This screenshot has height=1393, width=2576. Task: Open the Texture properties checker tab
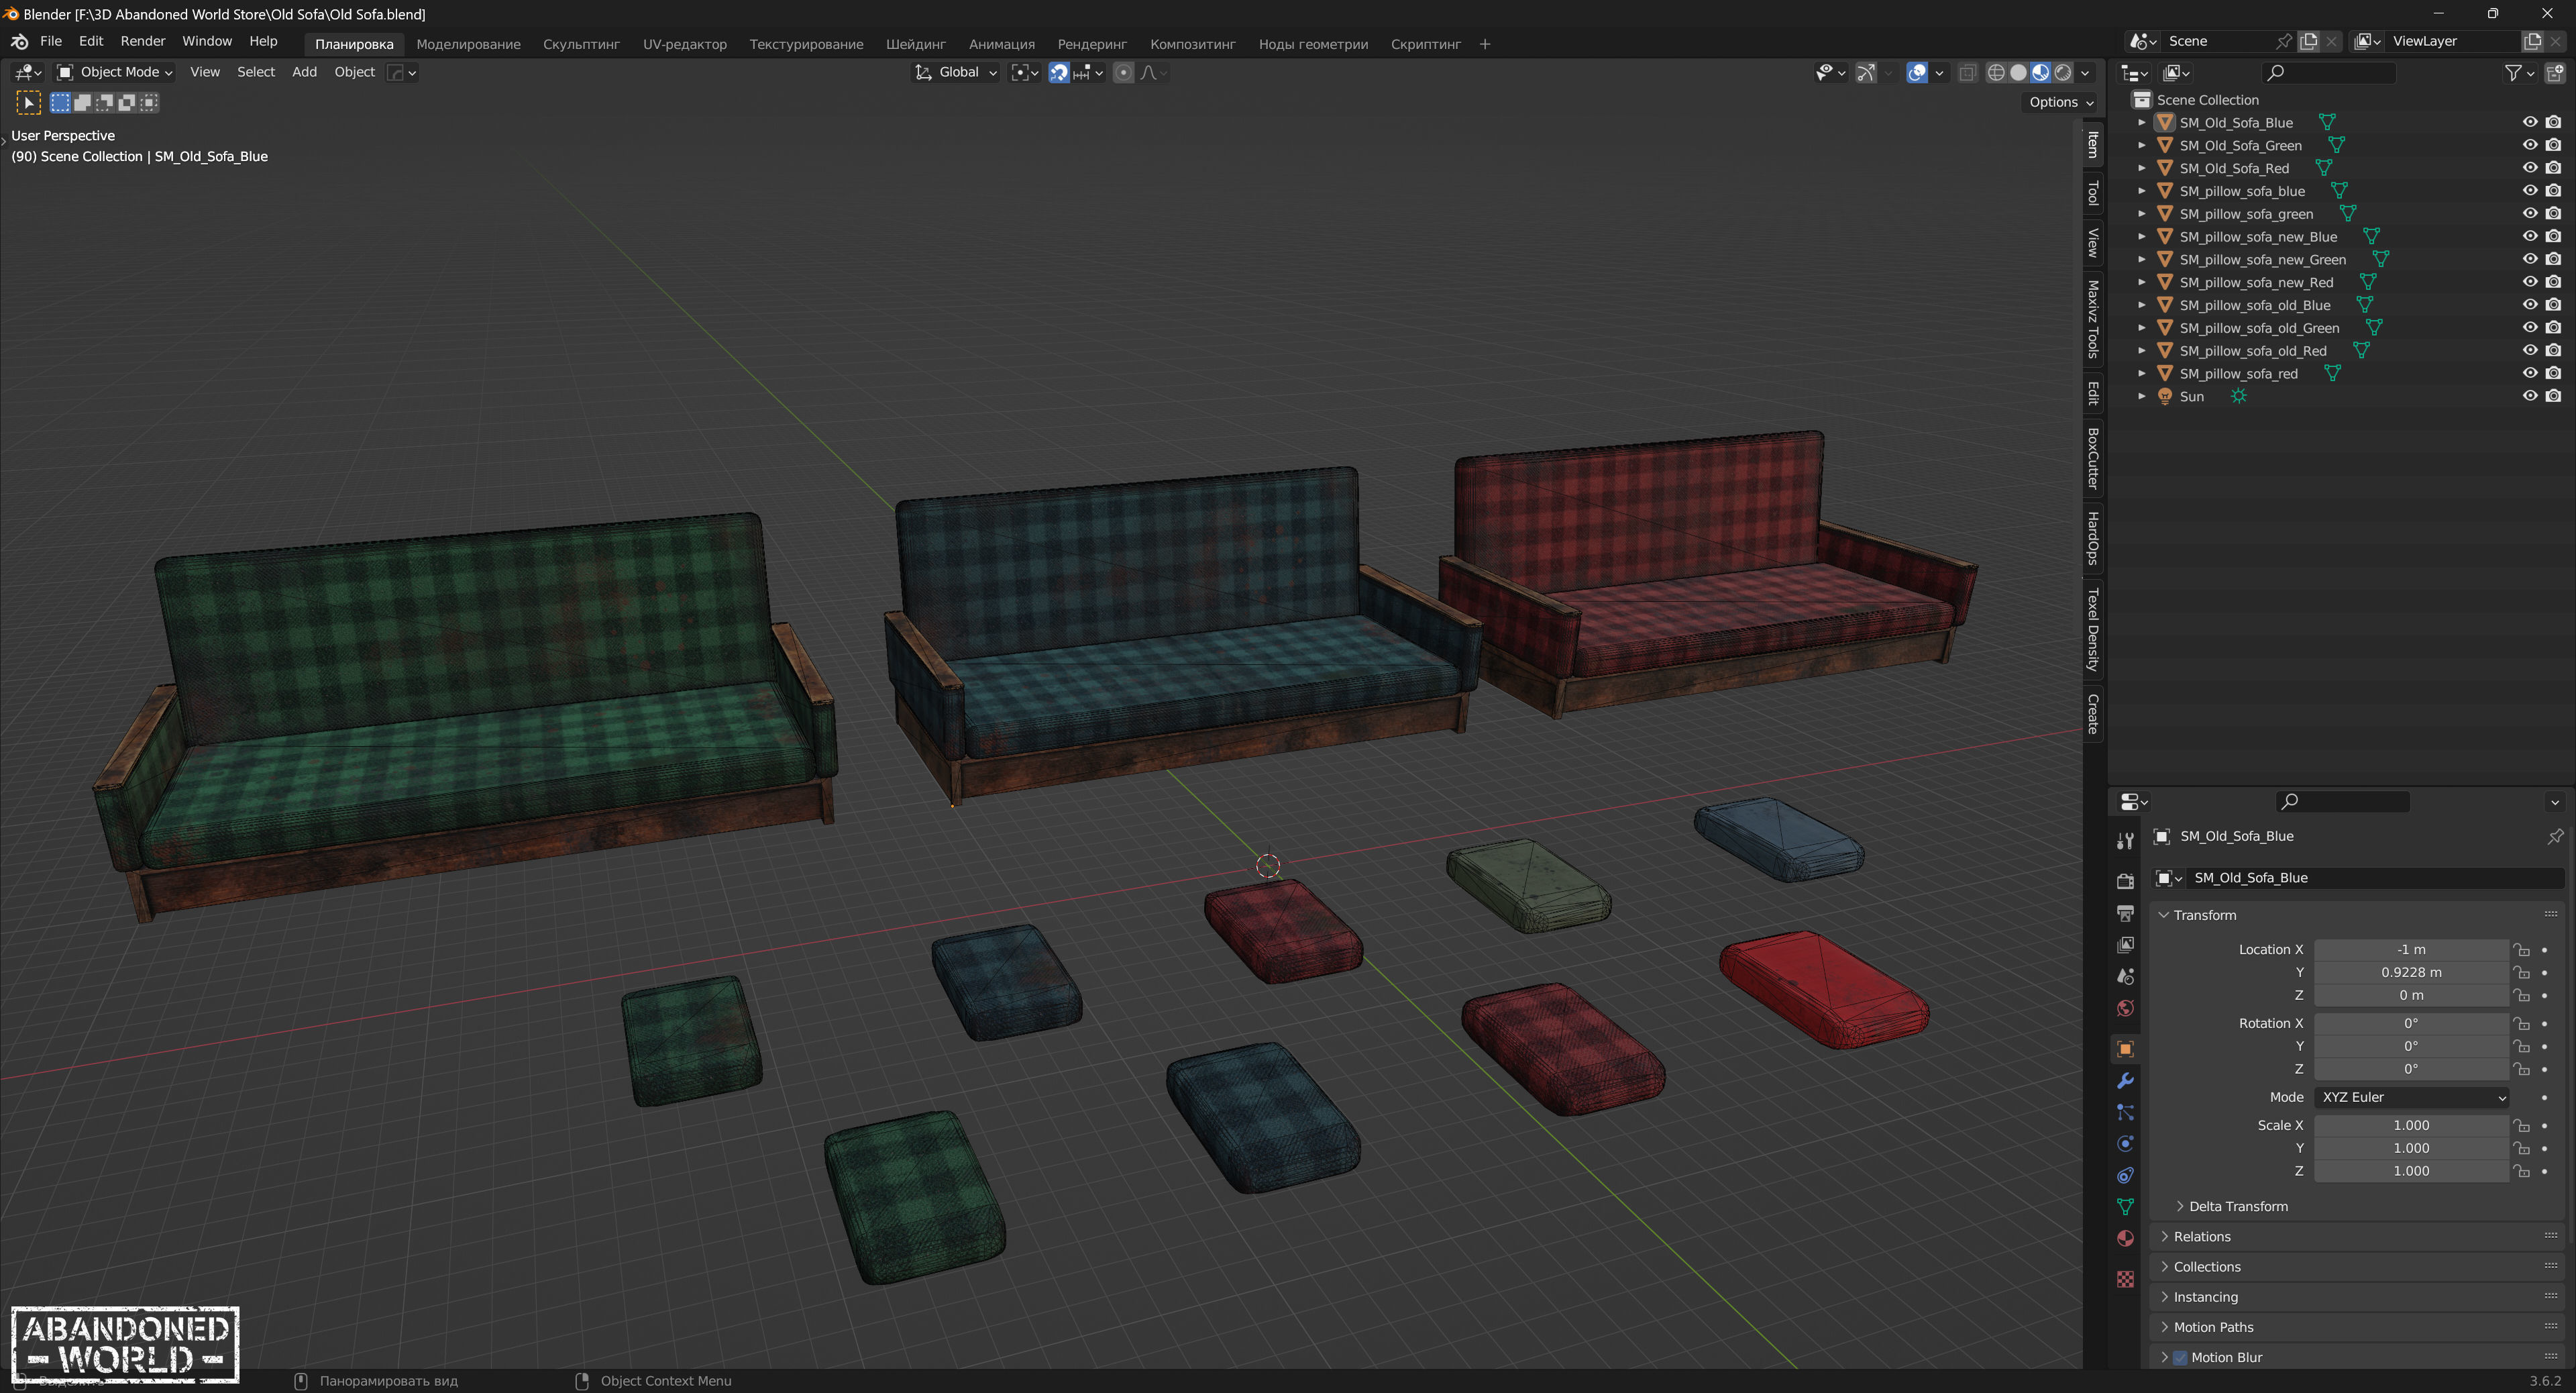pos(2125,1279)
